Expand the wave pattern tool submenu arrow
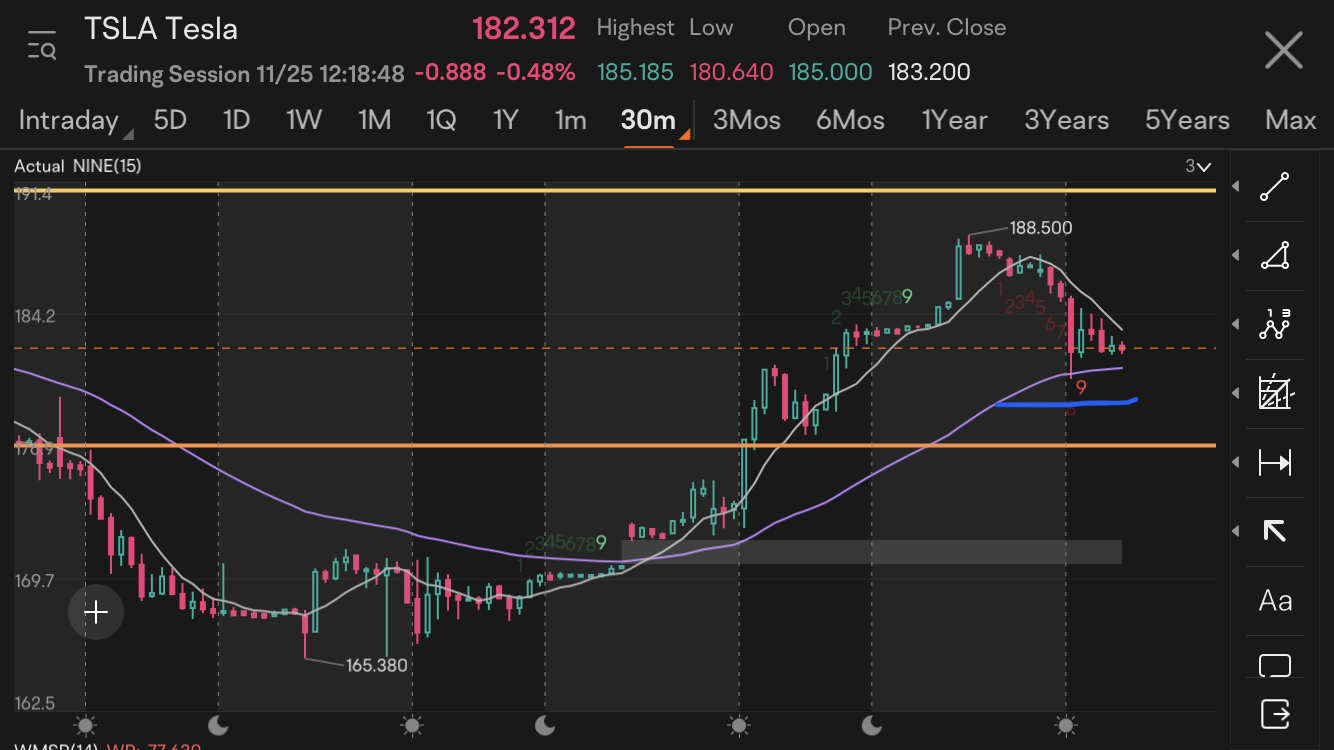 [x=1238, y=325]
